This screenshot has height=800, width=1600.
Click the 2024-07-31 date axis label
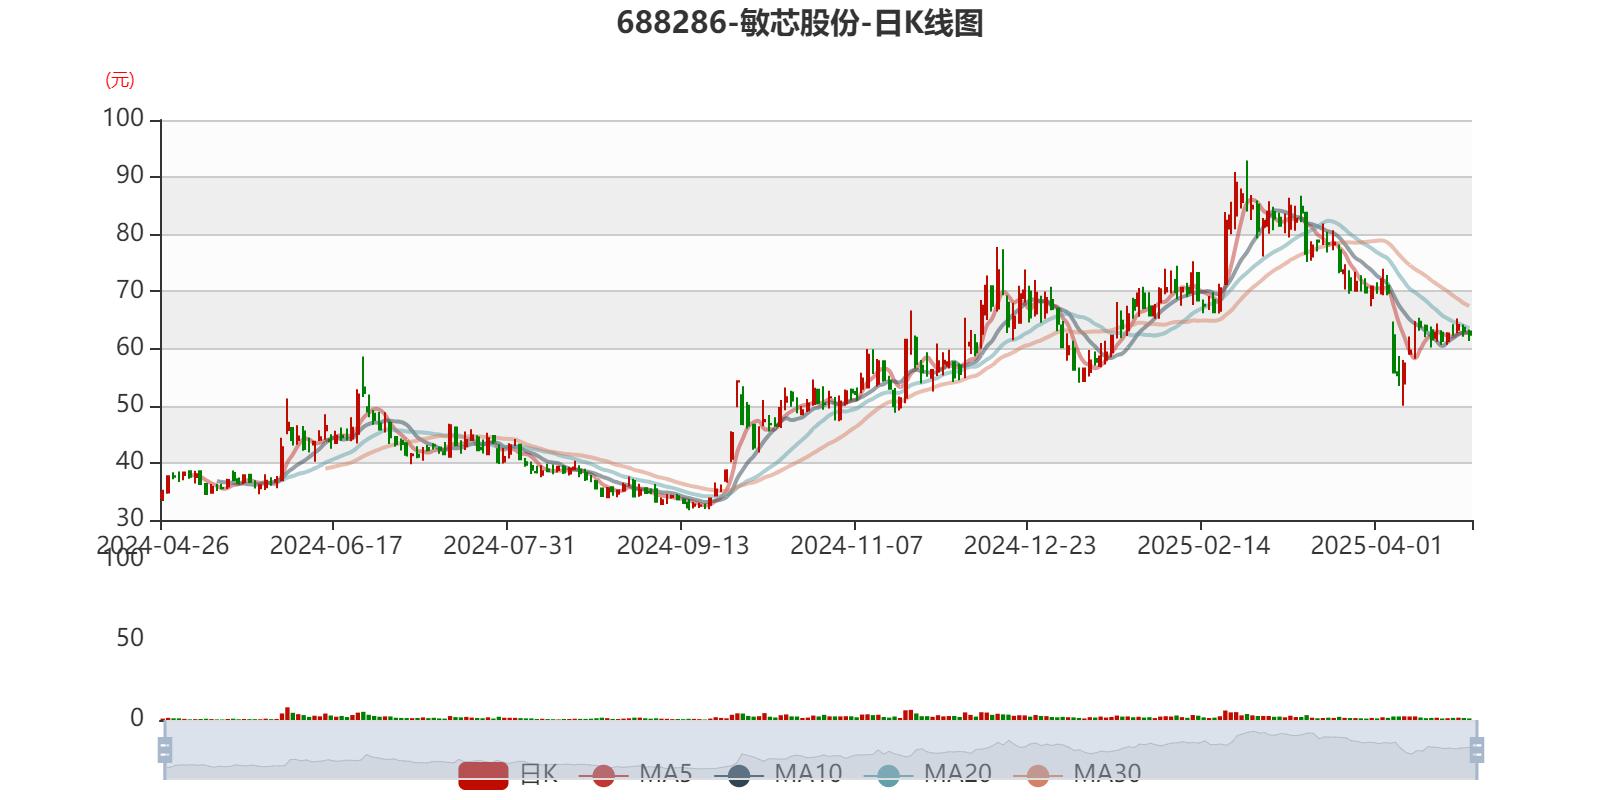pyautogui.click(x=509, y=545)
